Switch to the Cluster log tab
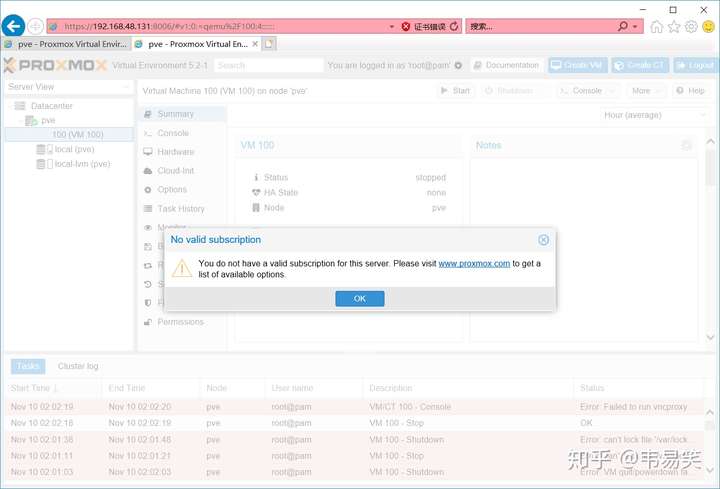 coord(78,366)
